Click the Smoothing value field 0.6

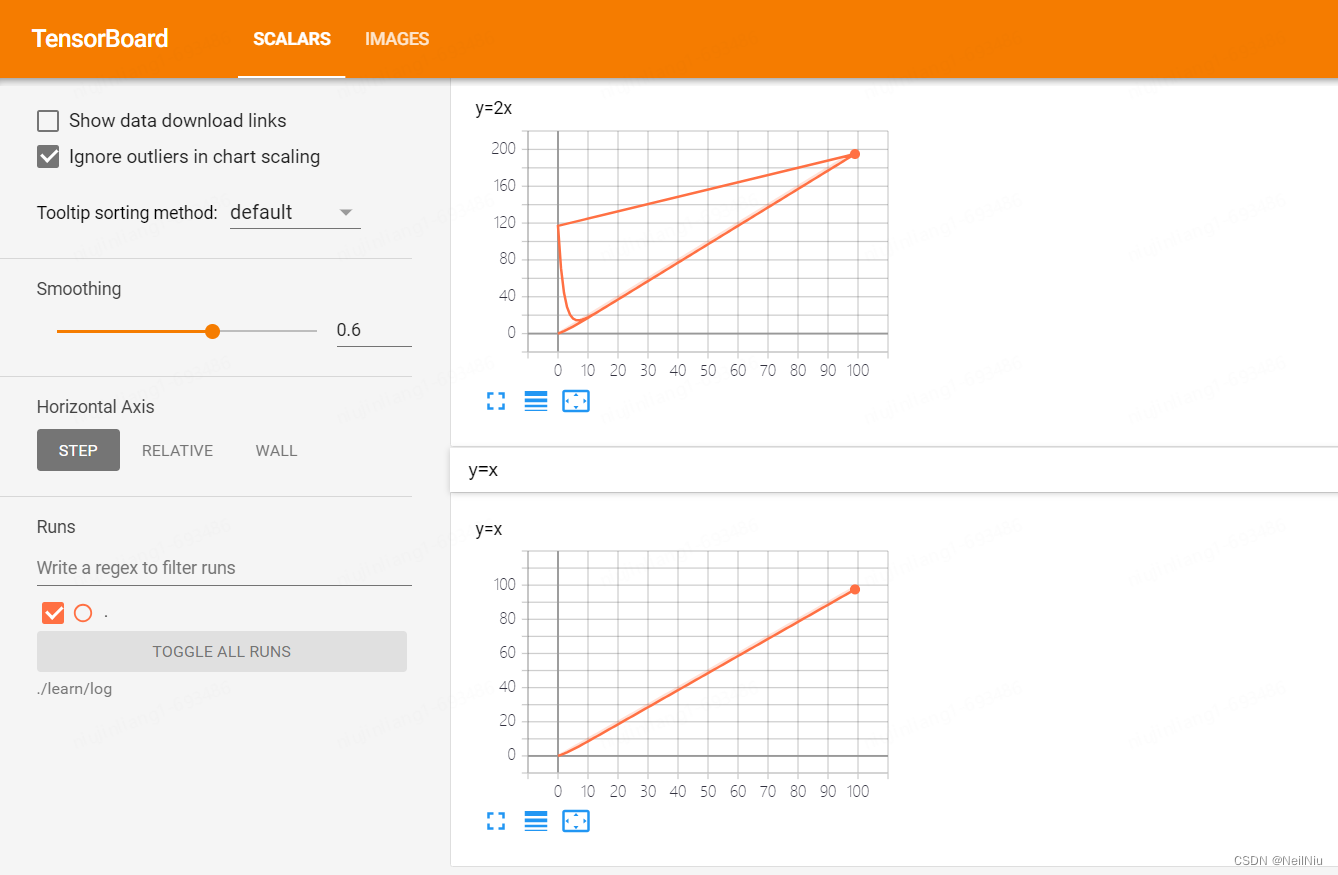(x=374, y=330)
